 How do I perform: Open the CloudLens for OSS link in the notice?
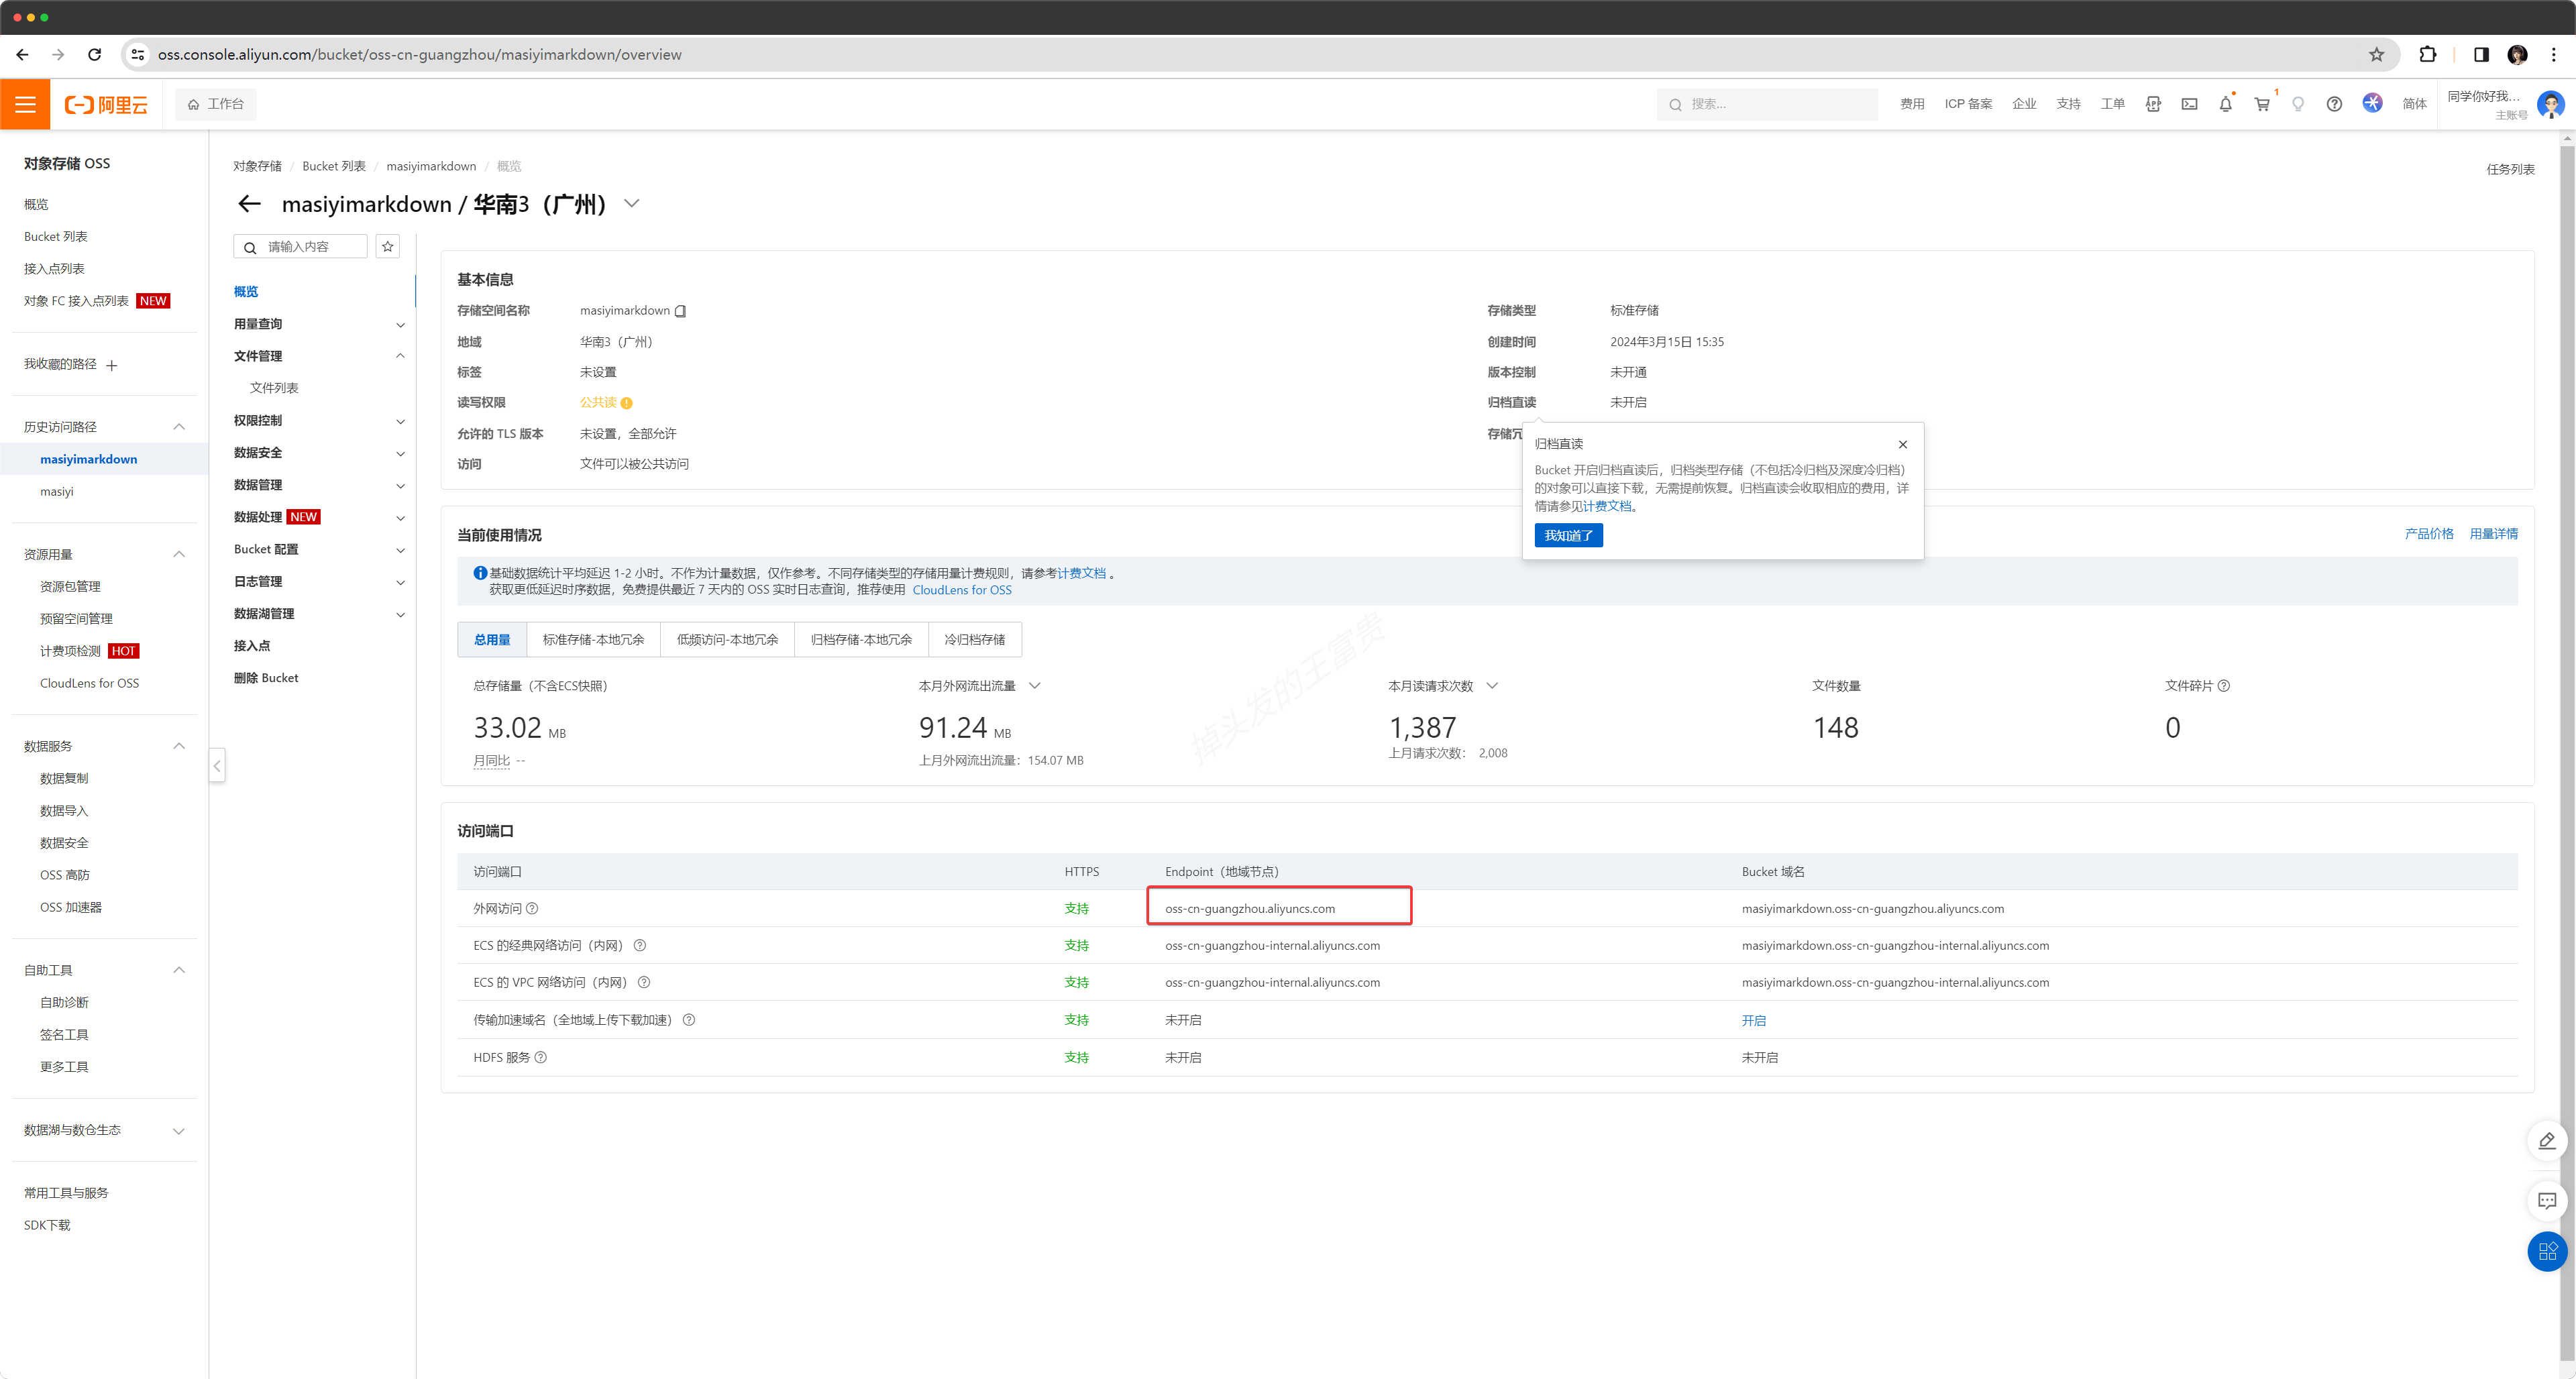tap(961, 590)
